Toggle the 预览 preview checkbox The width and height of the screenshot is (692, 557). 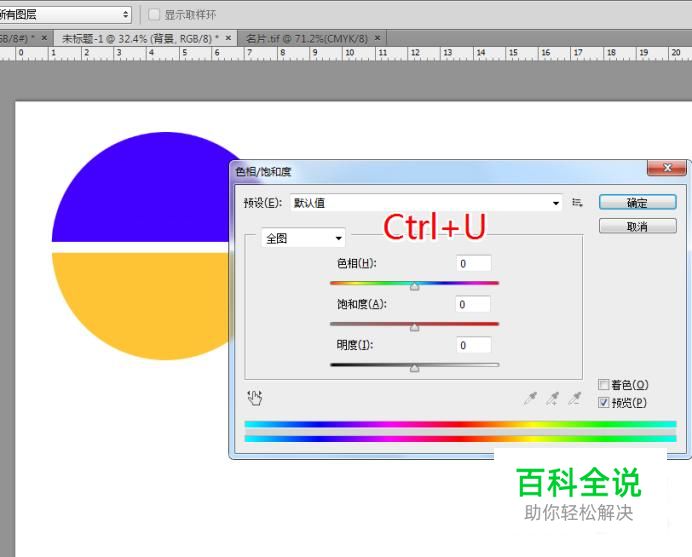click(x=603, y=403)
